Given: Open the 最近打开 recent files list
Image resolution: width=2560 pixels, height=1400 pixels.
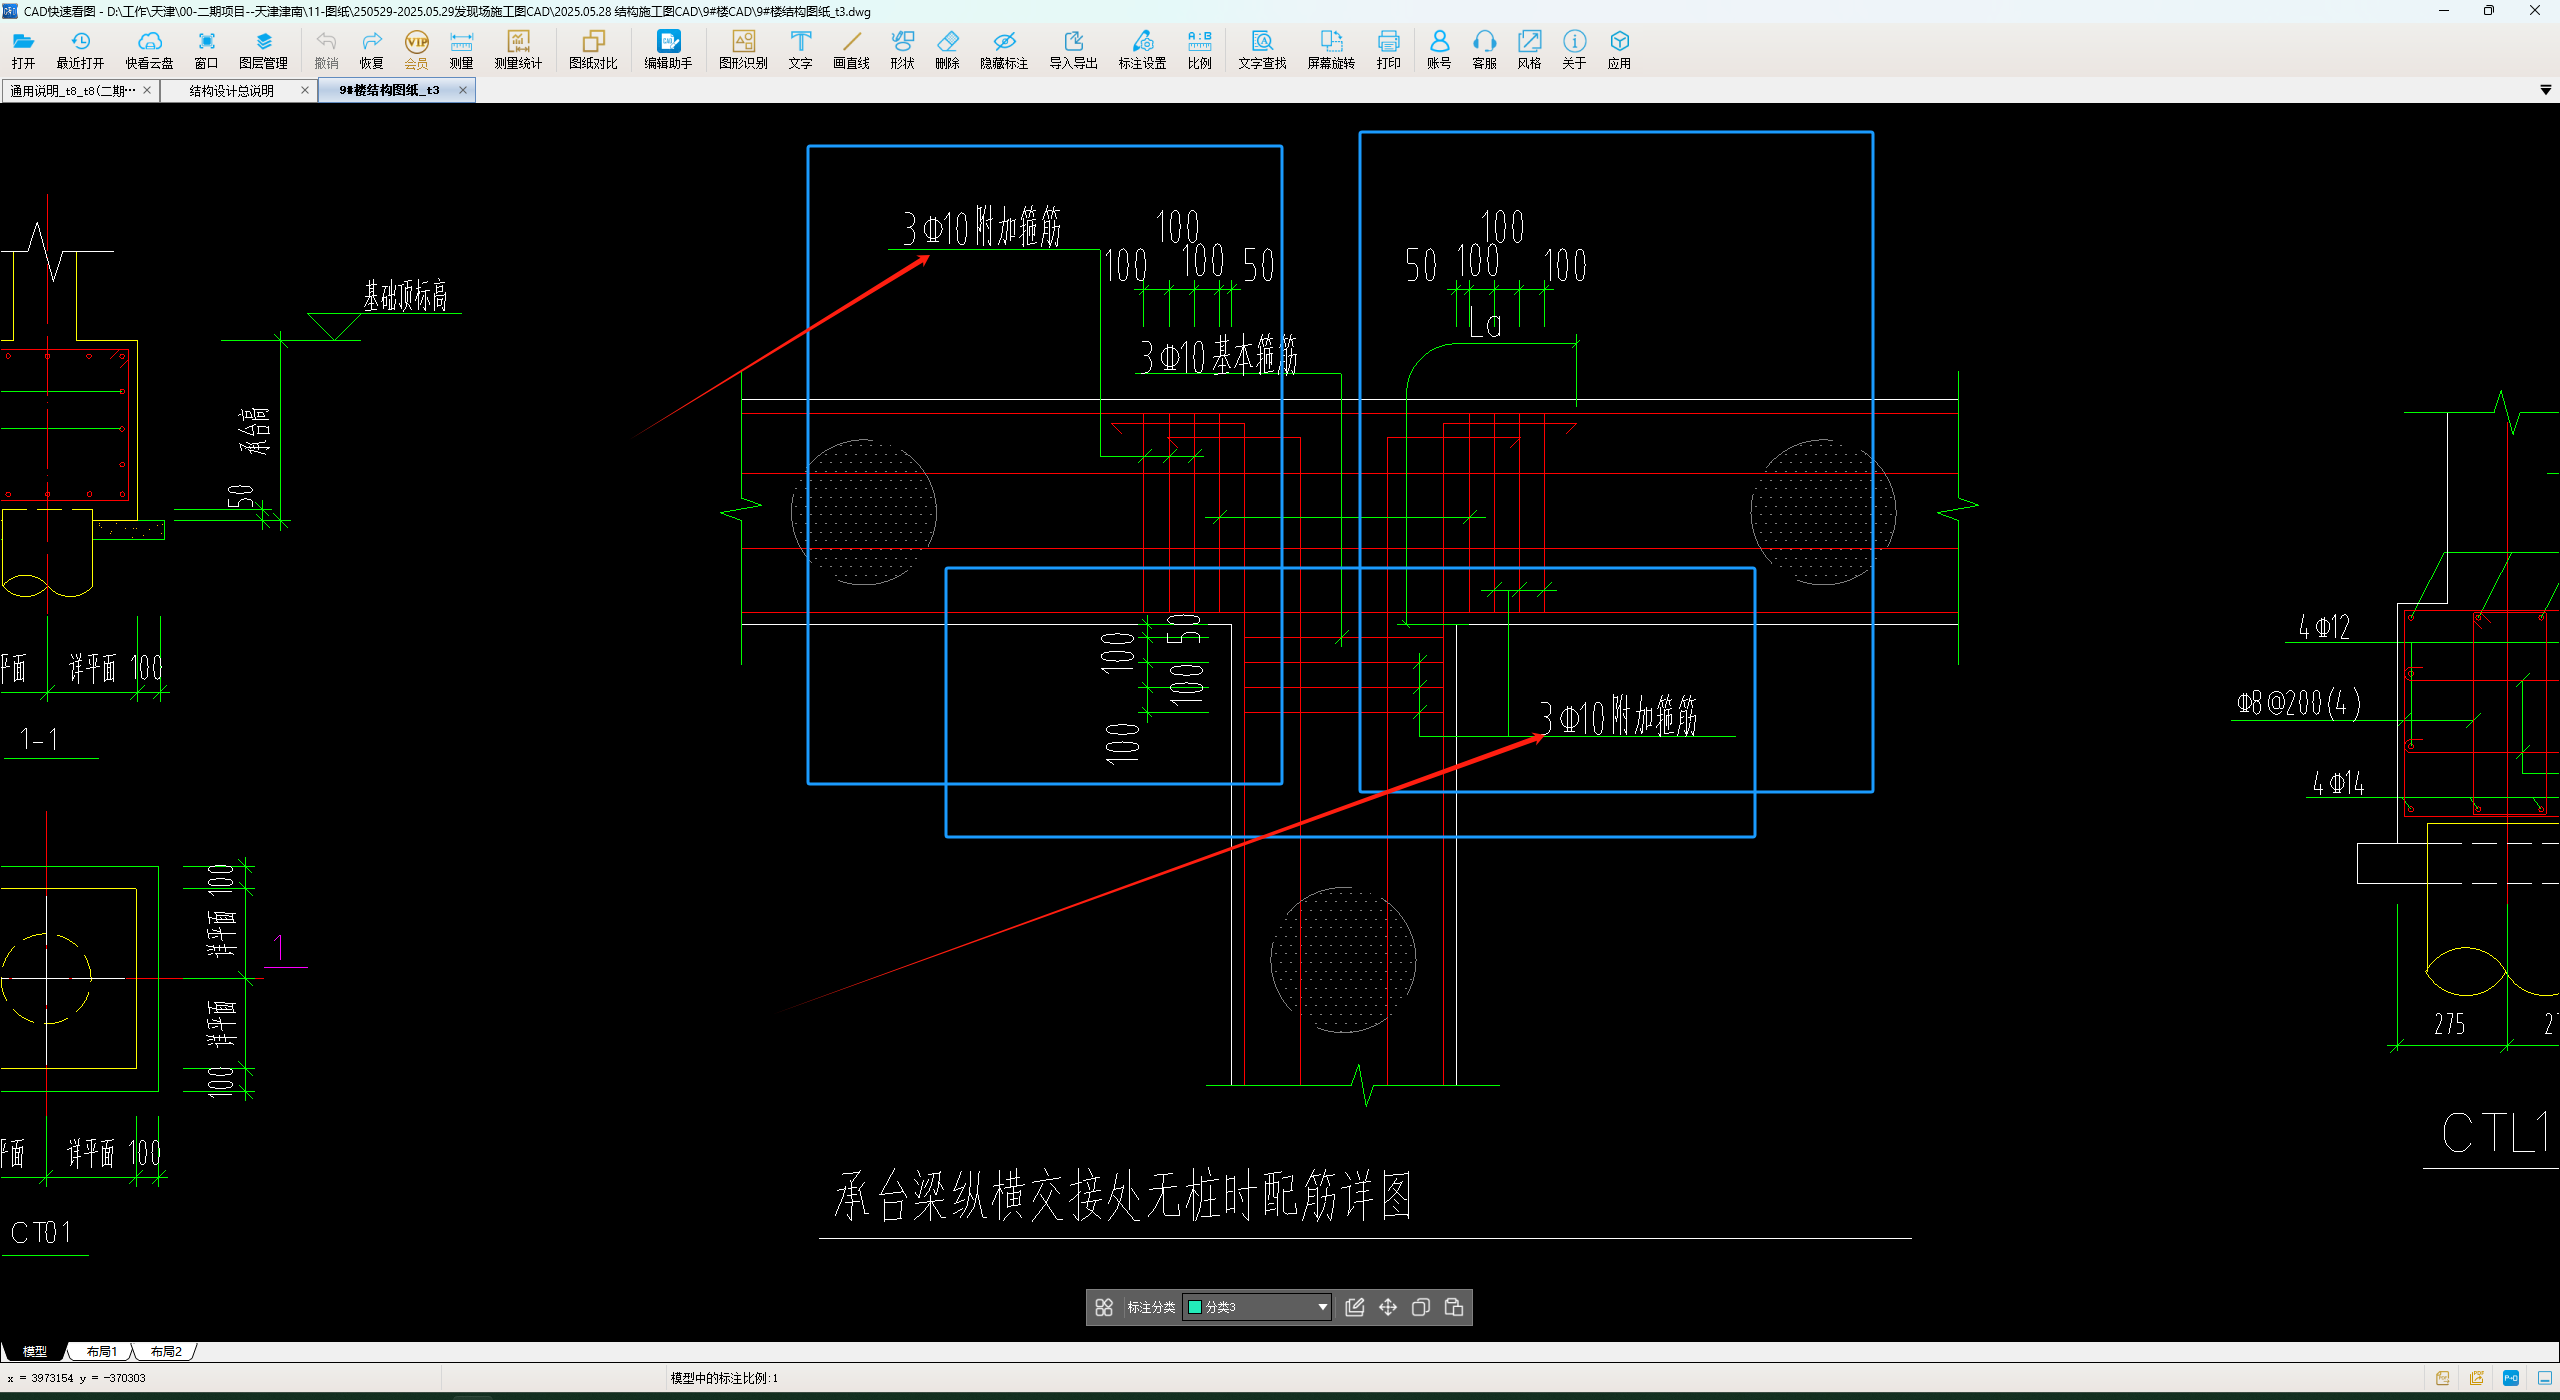Looking at the screenshot, I should 80,49.
